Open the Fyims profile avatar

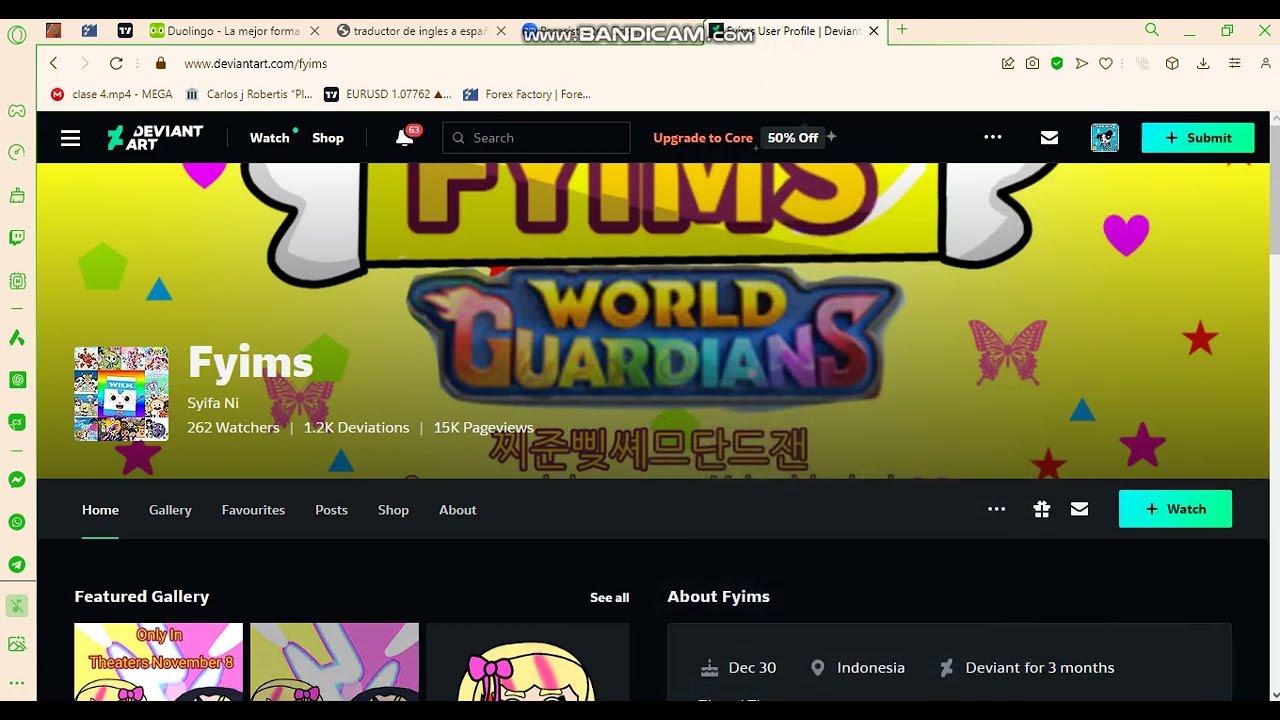click(x=121, y=394)
